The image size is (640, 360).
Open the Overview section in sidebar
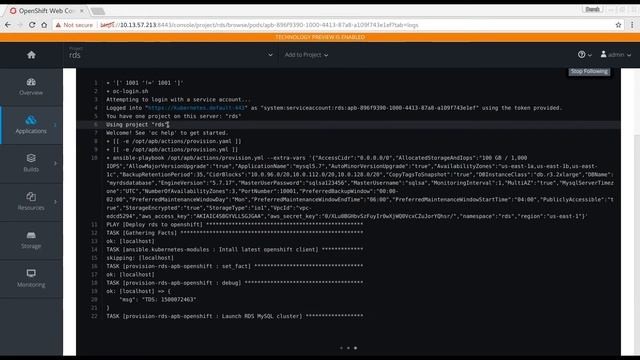(x=31, y=87)
